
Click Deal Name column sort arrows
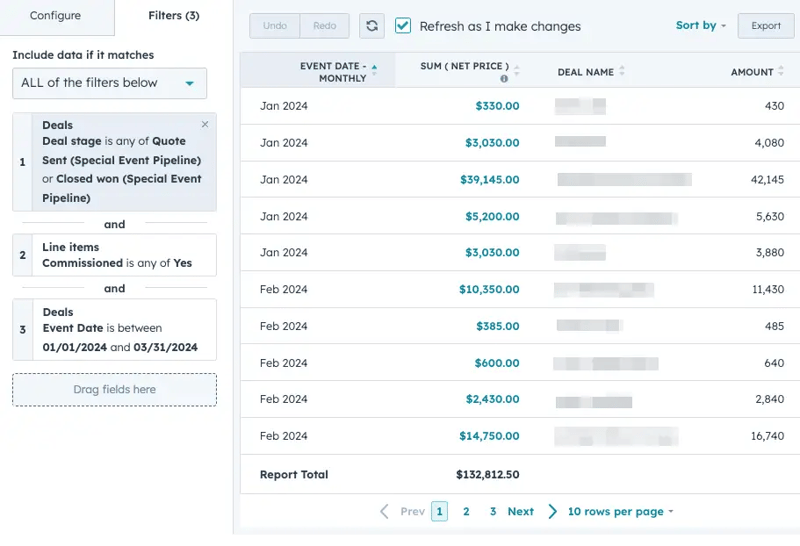[621, 71]
